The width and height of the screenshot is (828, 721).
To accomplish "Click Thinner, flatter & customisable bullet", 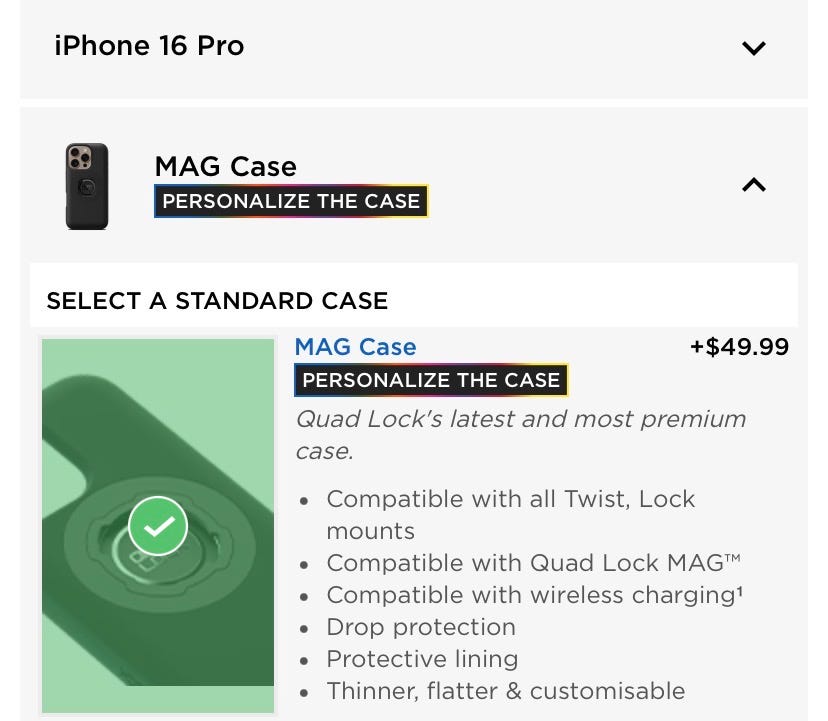I will coord(505,691).
